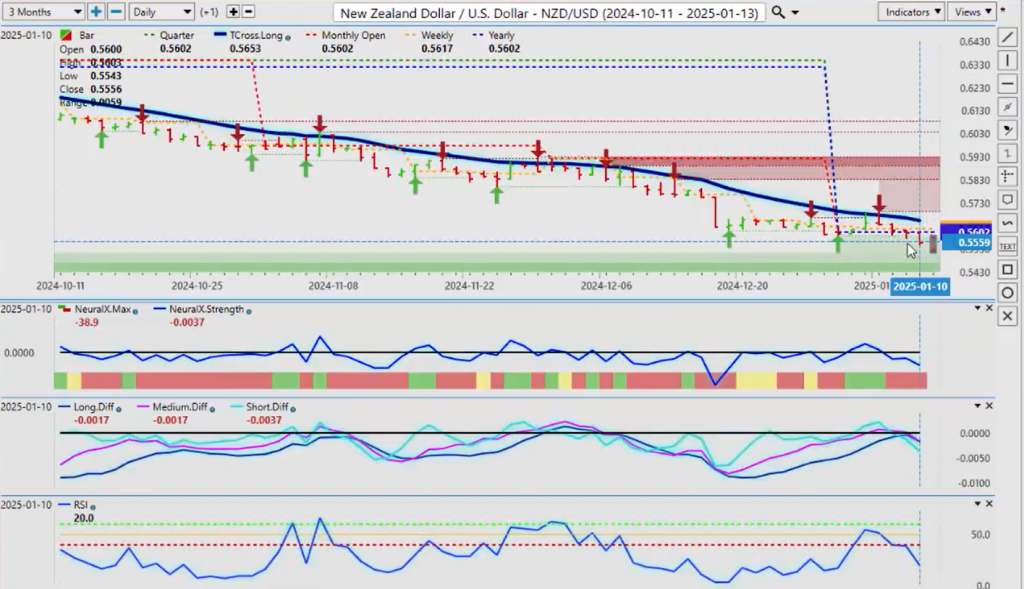Select the circle drawing tool
Image resolution: width=1024 pixels, height=589 pixels.
click(x=1007, y=293)
